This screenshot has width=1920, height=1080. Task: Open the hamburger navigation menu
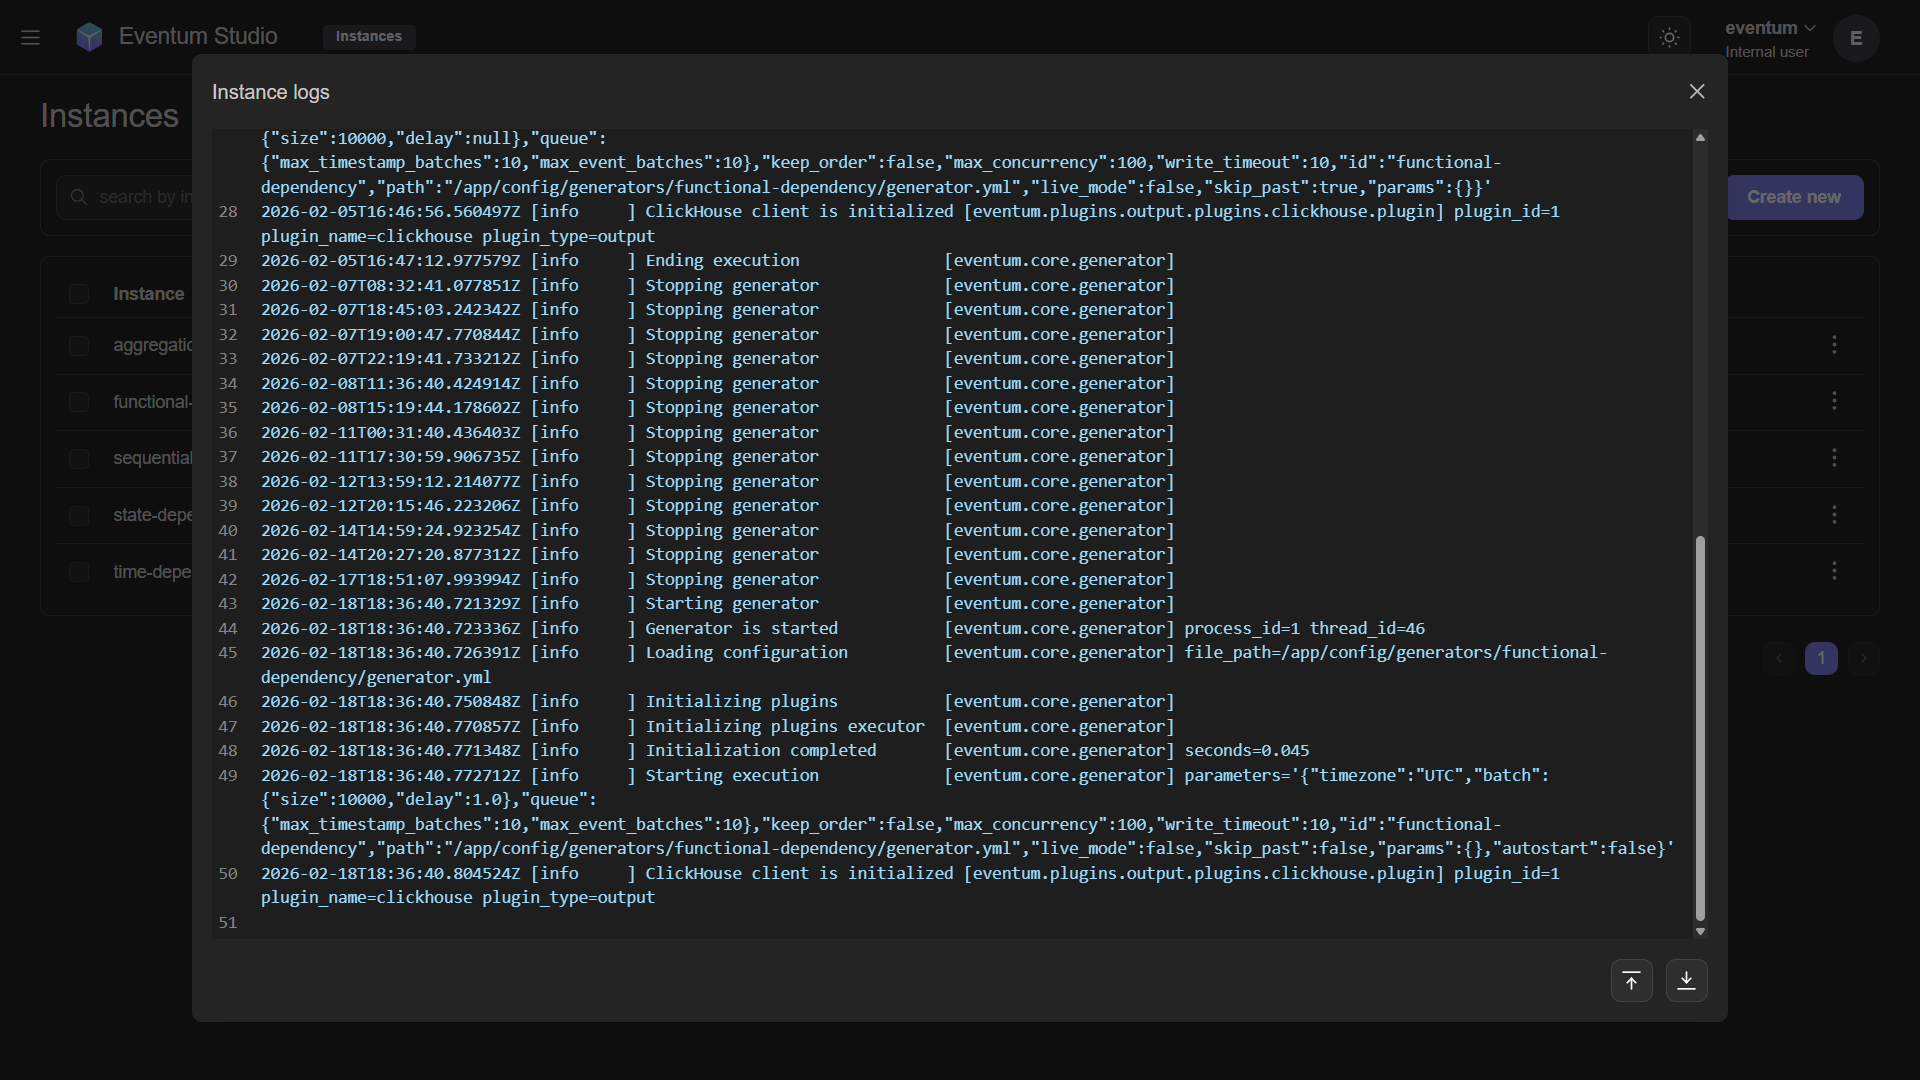[x=30, y=37]
